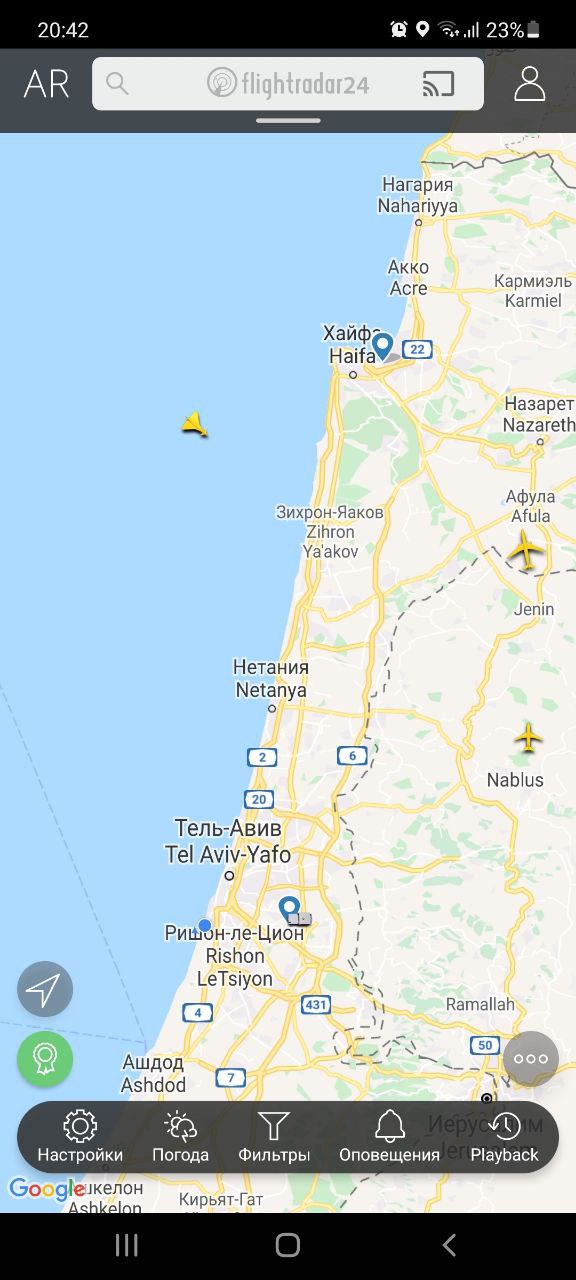The width and height of the screenshot is (576, 1280).
Task: Open Настройки settings tab
Action: (x=80, y=1137)
